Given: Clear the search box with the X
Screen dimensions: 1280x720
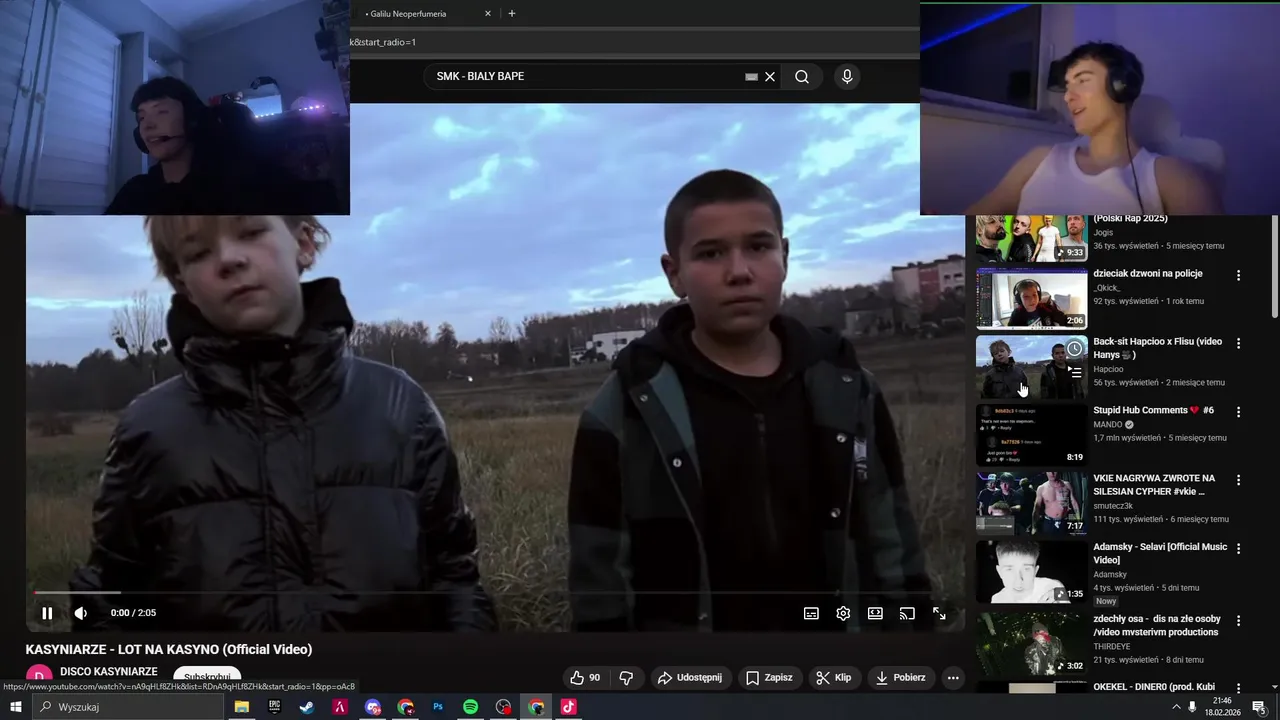Looking at the screenshot, I should [x=770, y=76].
